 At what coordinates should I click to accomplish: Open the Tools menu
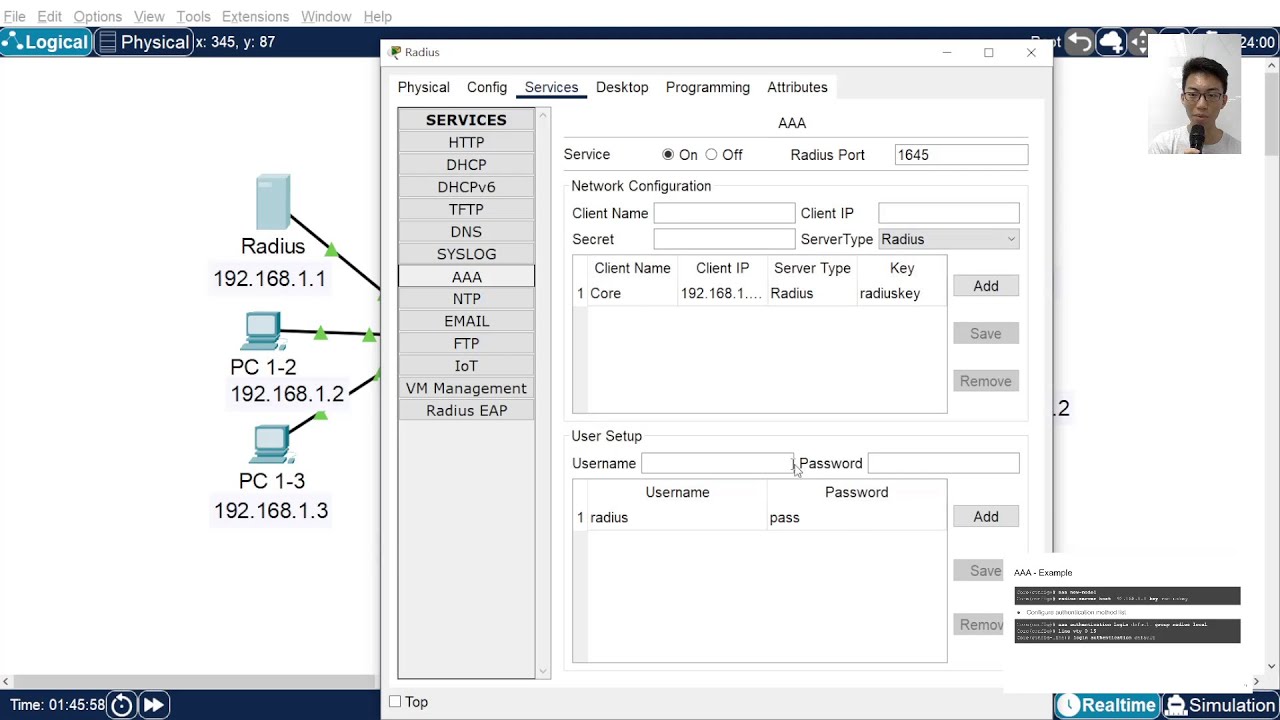193,16
